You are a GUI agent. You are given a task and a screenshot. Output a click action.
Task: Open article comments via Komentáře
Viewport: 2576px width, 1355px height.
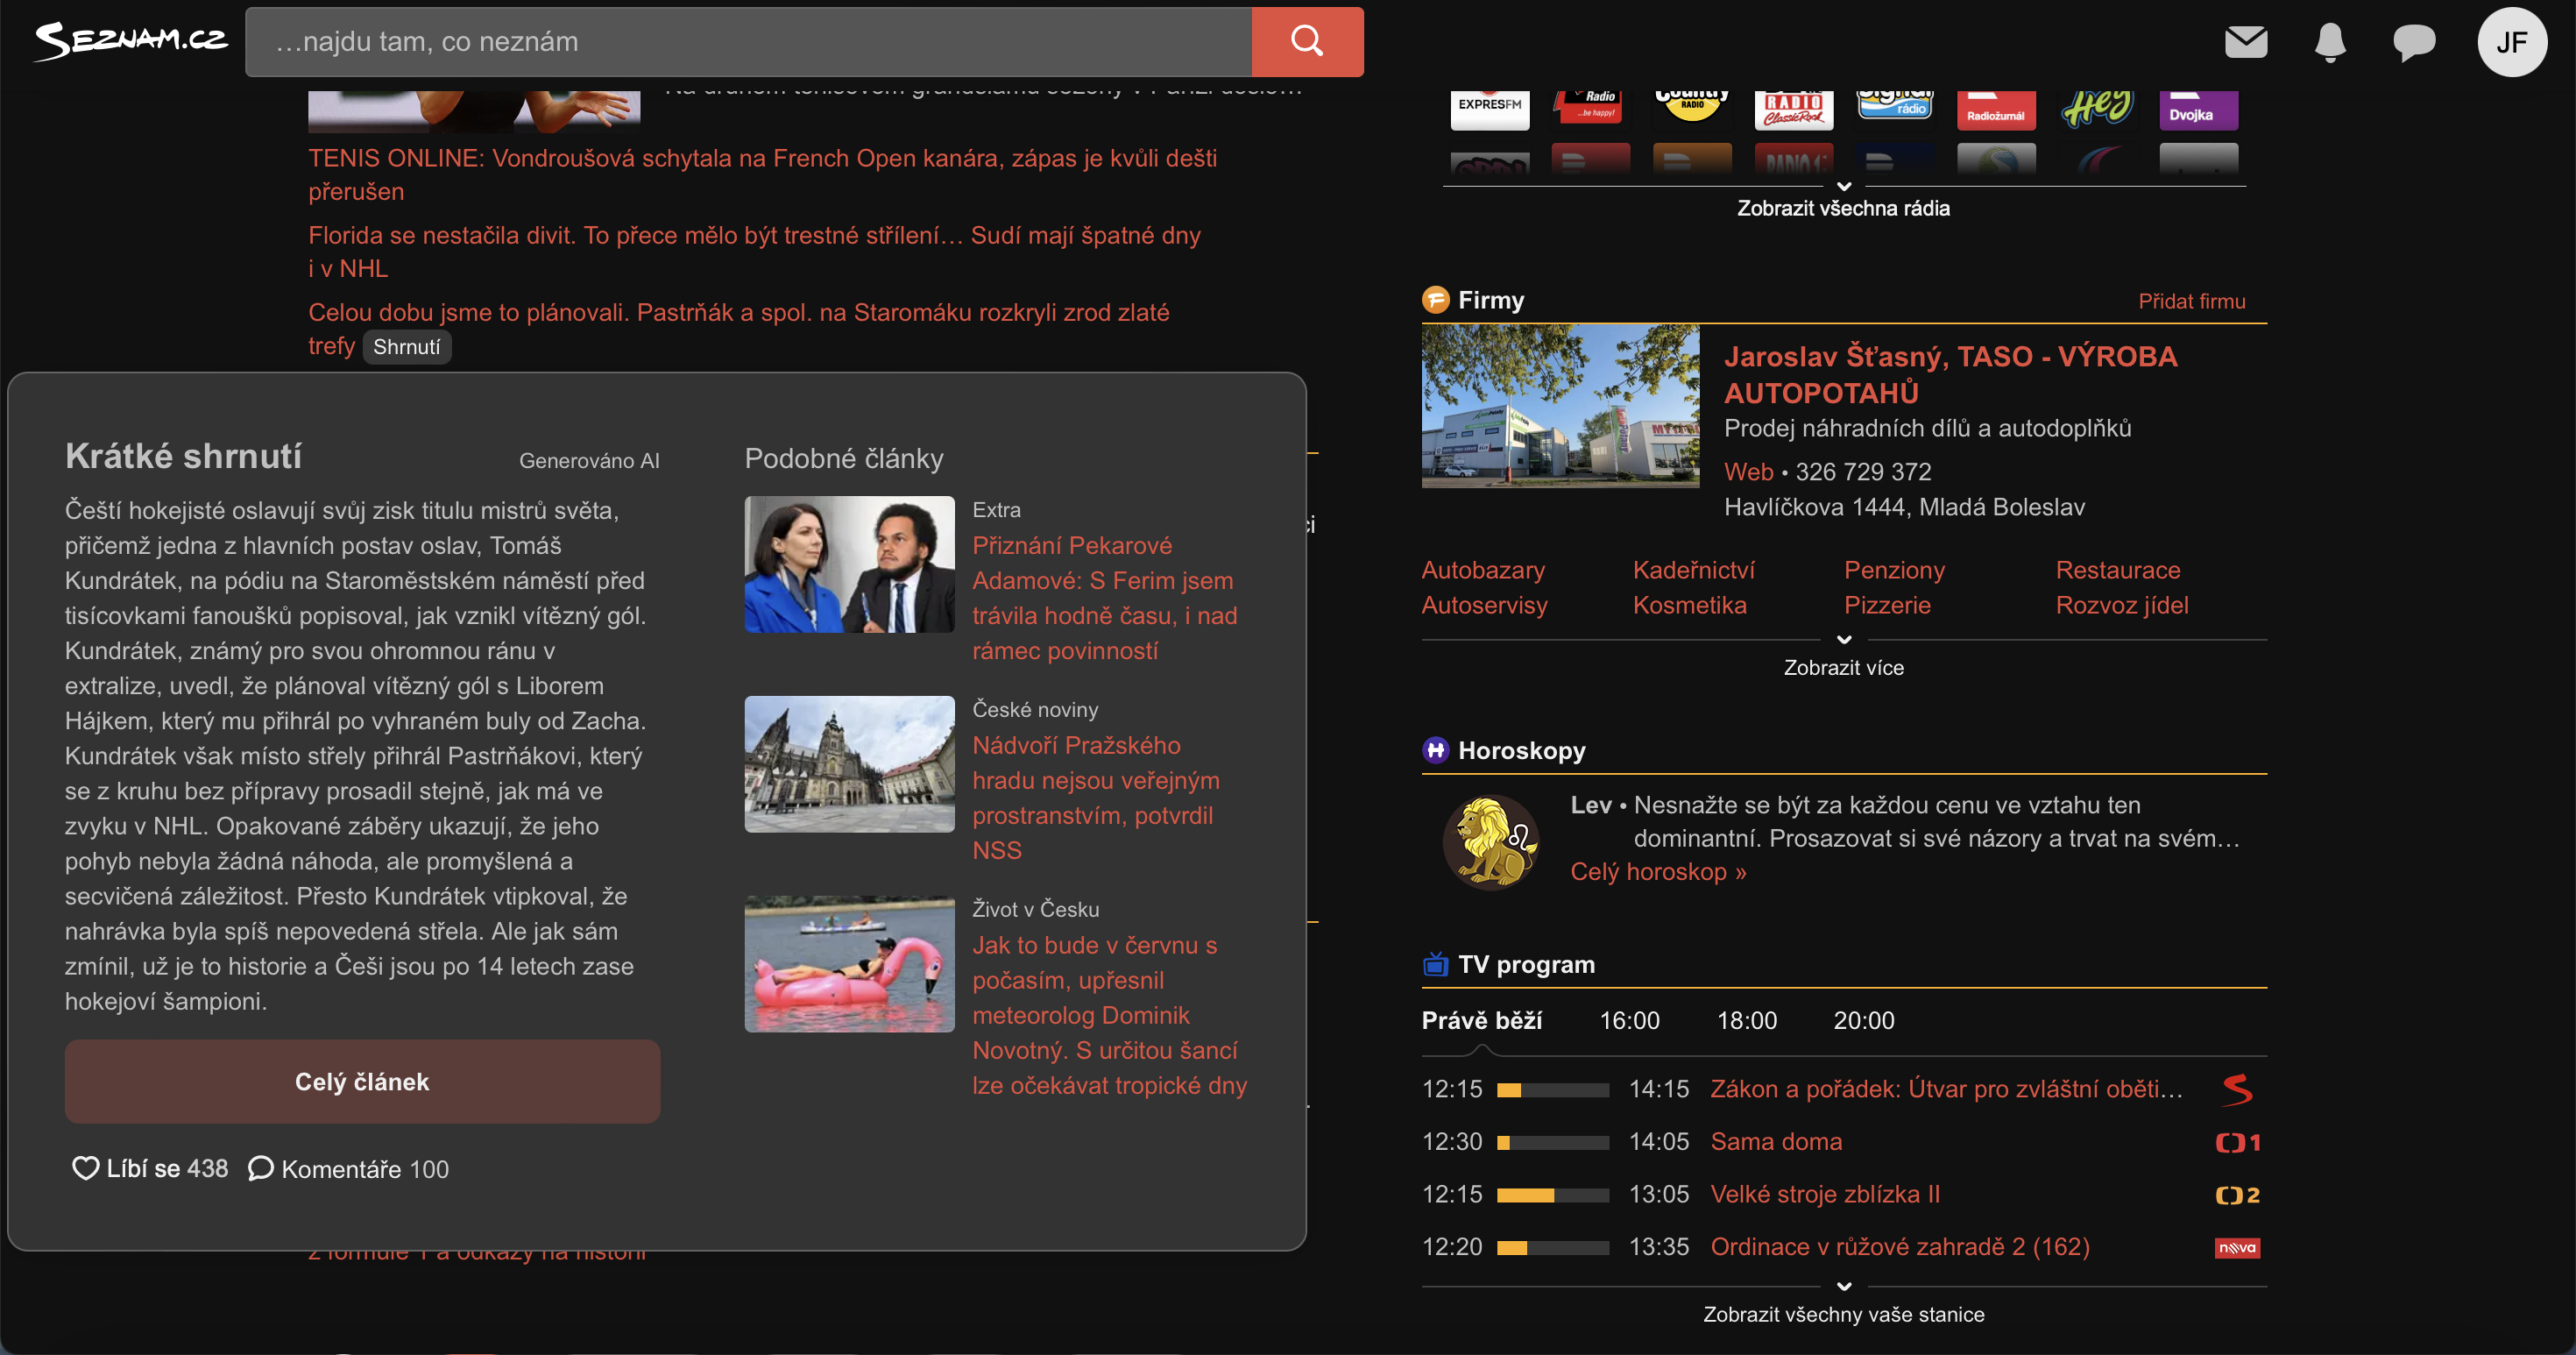(348, 1168)
